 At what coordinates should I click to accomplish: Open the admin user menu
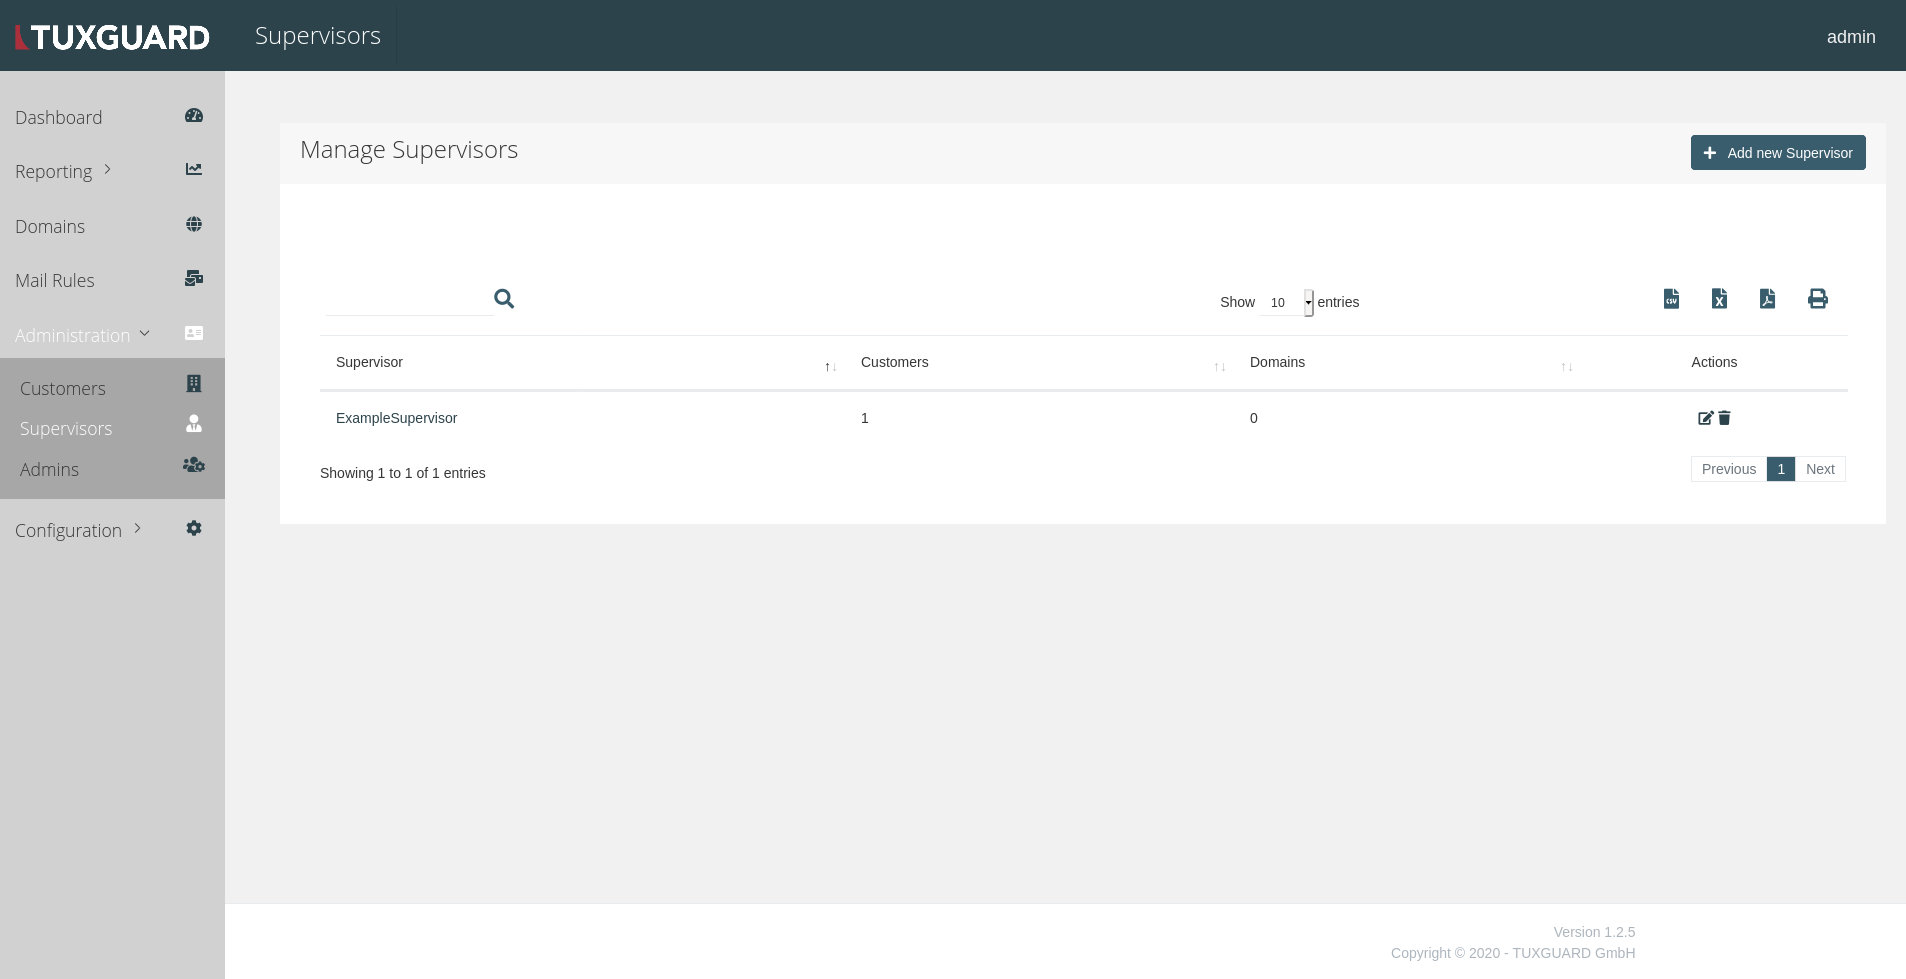1850,37
